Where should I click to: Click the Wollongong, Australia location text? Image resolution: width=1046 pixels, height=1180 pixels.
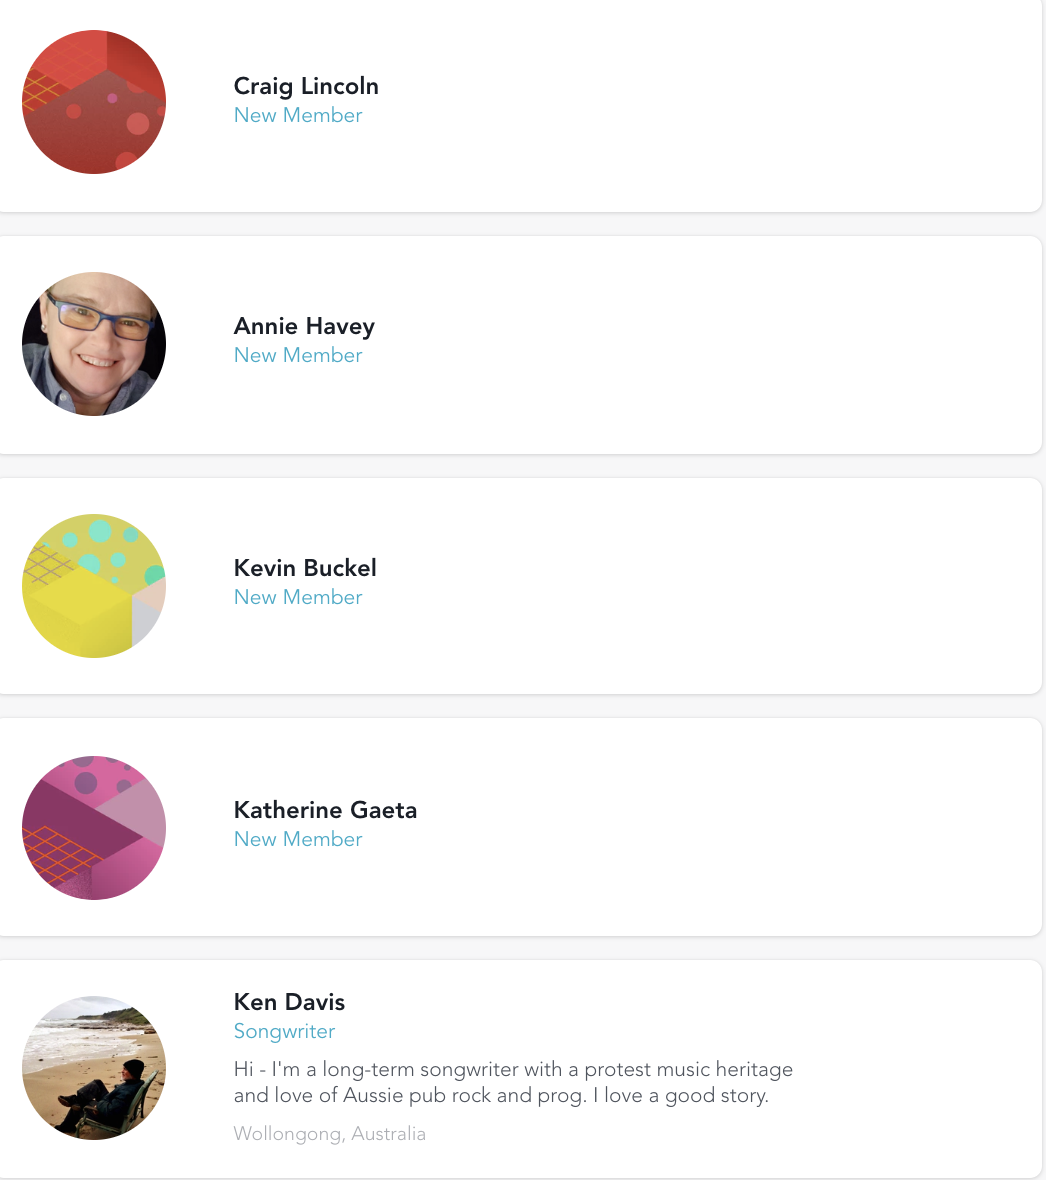pos(329,1134)
